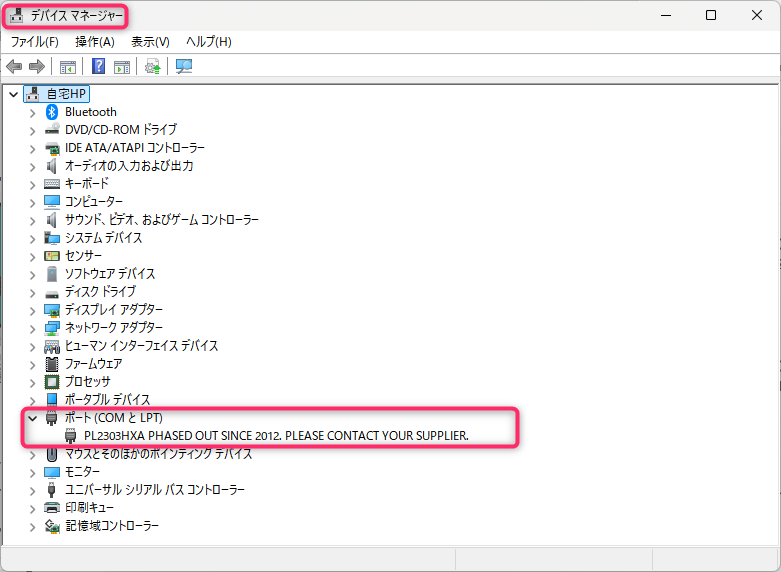Click the action pane toolbar icon
The height and width of the screenshot is (572, 781).
(x=122, y=66)
